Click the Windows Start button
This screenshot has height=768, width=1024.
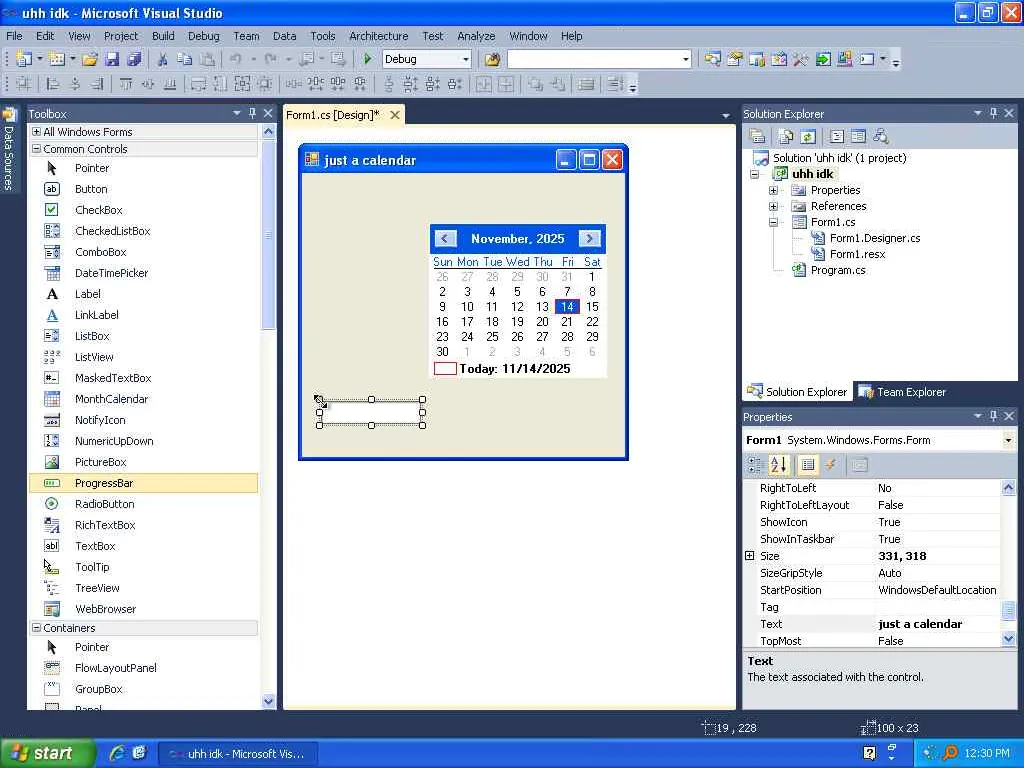coord(48,754)
